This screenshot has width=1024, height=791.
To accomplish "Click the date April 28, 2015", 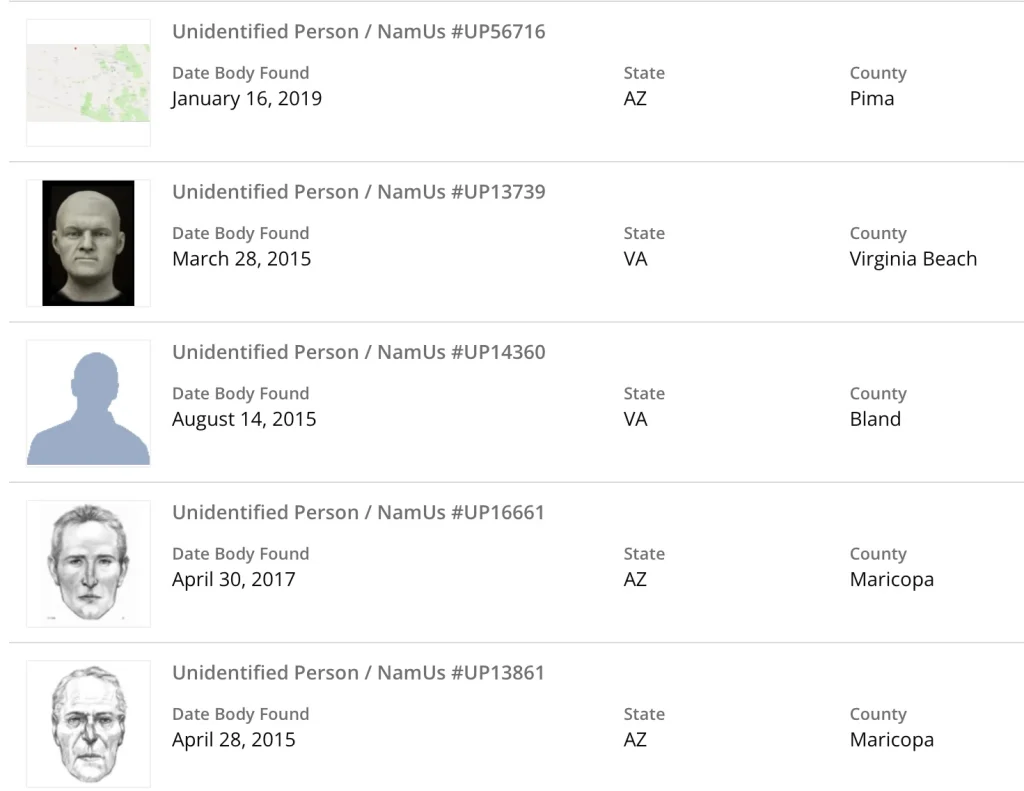I will tap(233, 740).
